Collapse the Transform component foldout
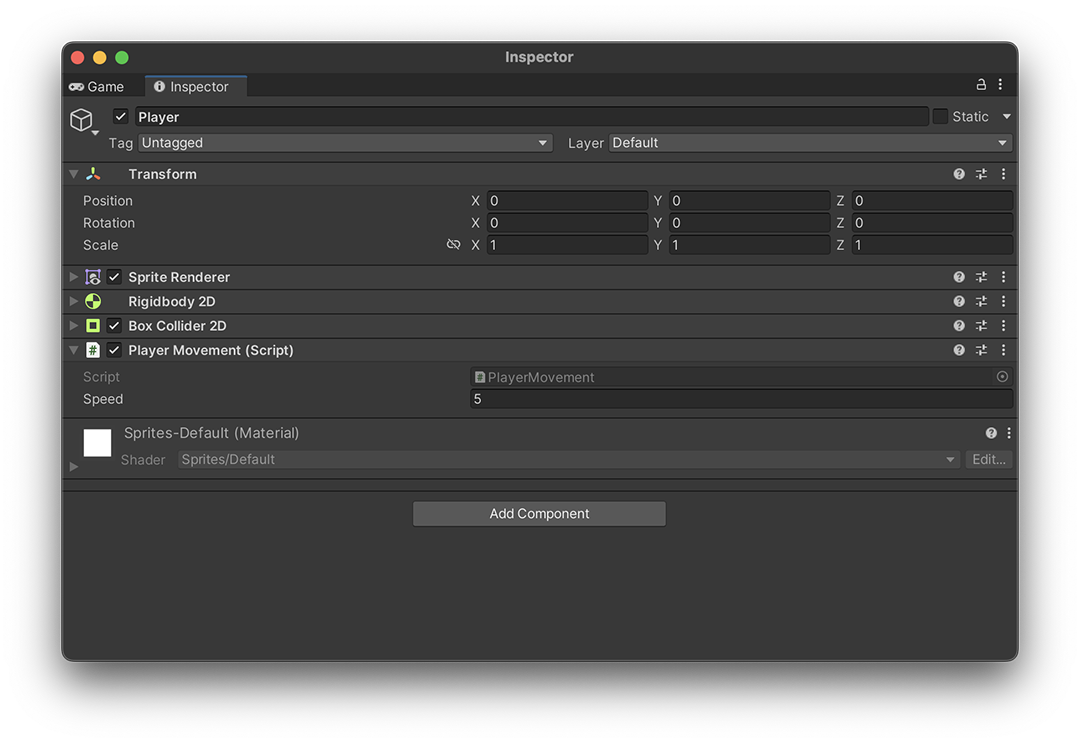This screenshot has width=1080, height=743. (x=74, y=174)
